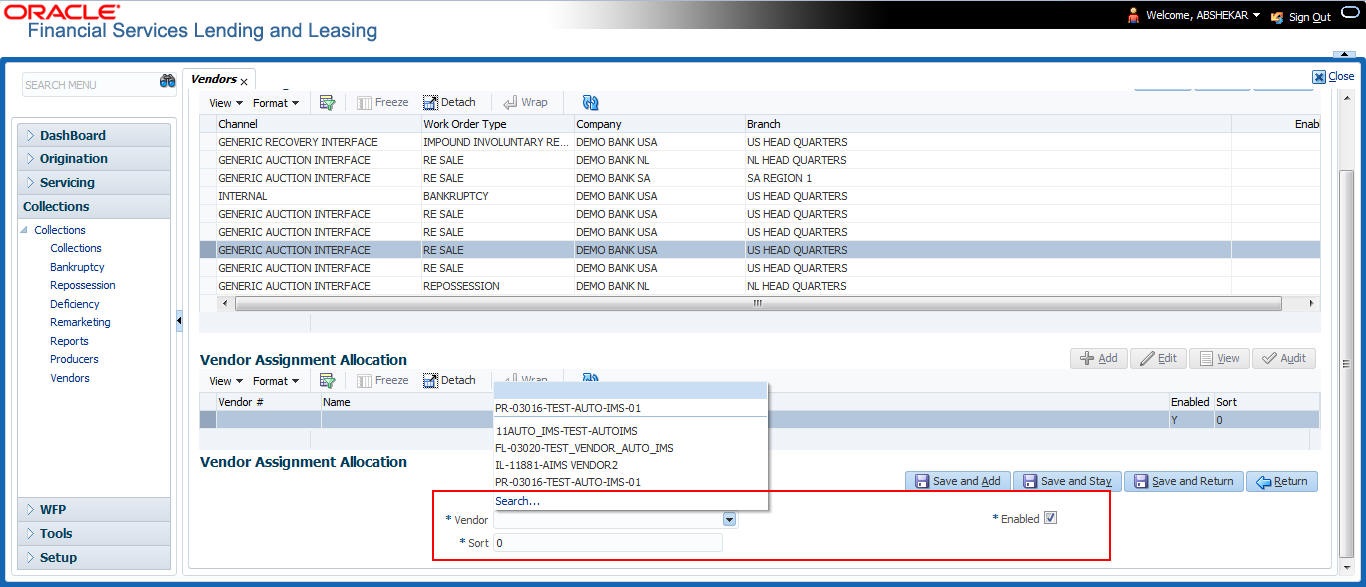Click the Vendor combo input field
1366x587 pixels.
(x=608, y=520)
